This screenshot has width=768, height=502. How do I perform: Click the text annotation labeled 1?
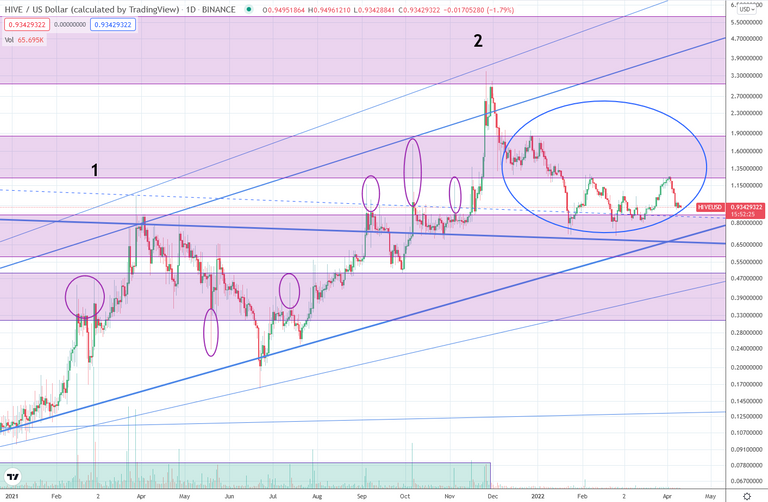click(95, 170)
